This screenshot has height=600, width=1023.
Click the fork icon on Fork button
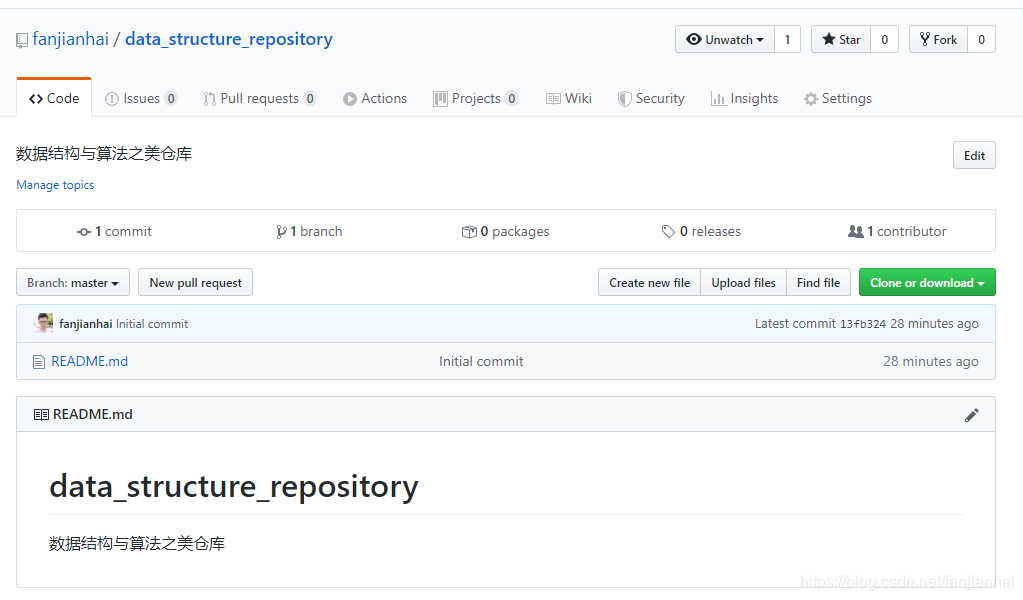[924, 39]
